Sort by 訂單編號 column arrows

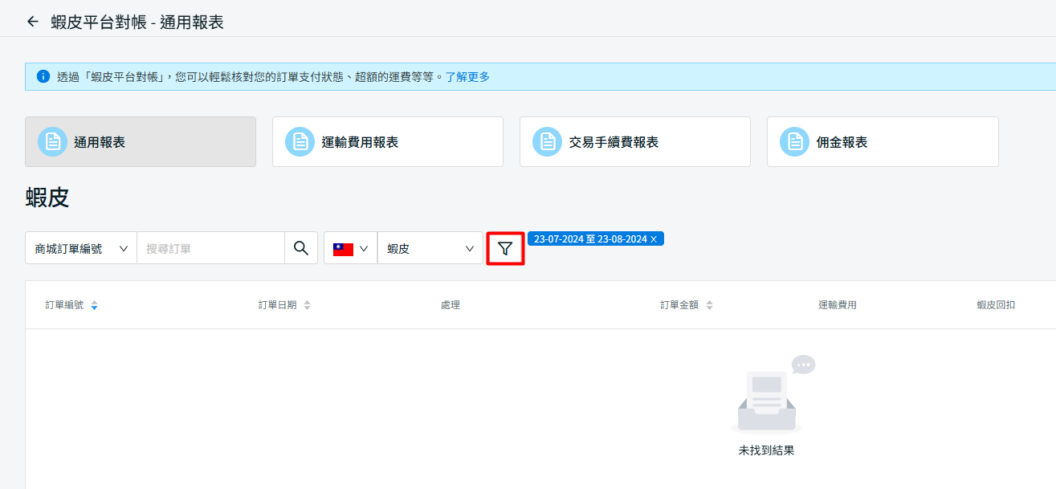95,305
